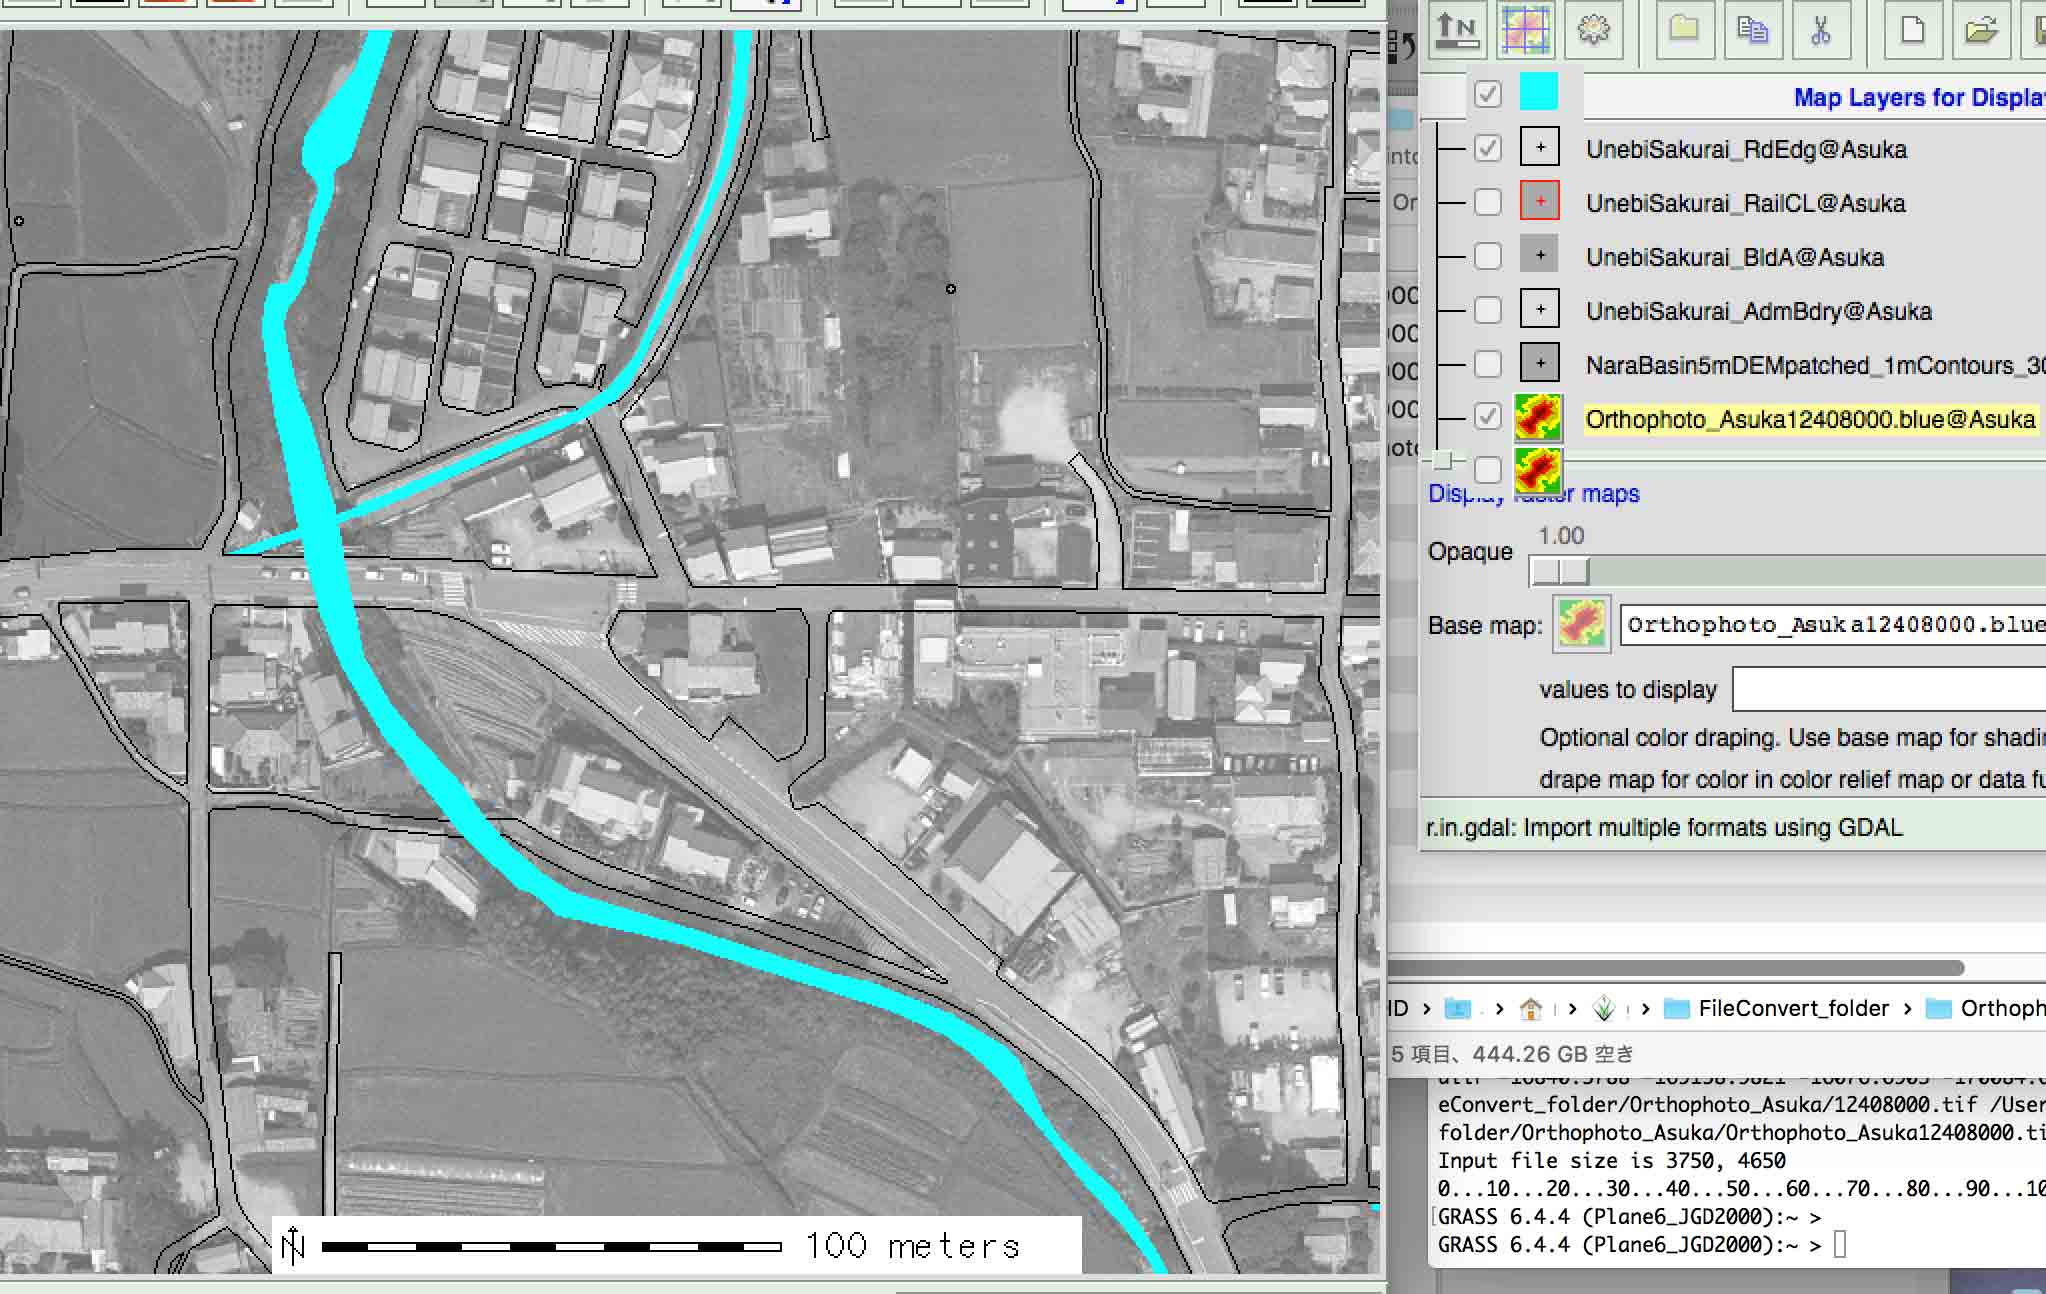Image resolution: width=2046 pixels, height=1294 pixels.
Task: Open the base map raster chooser button
Action: (x=1581, y=625)
